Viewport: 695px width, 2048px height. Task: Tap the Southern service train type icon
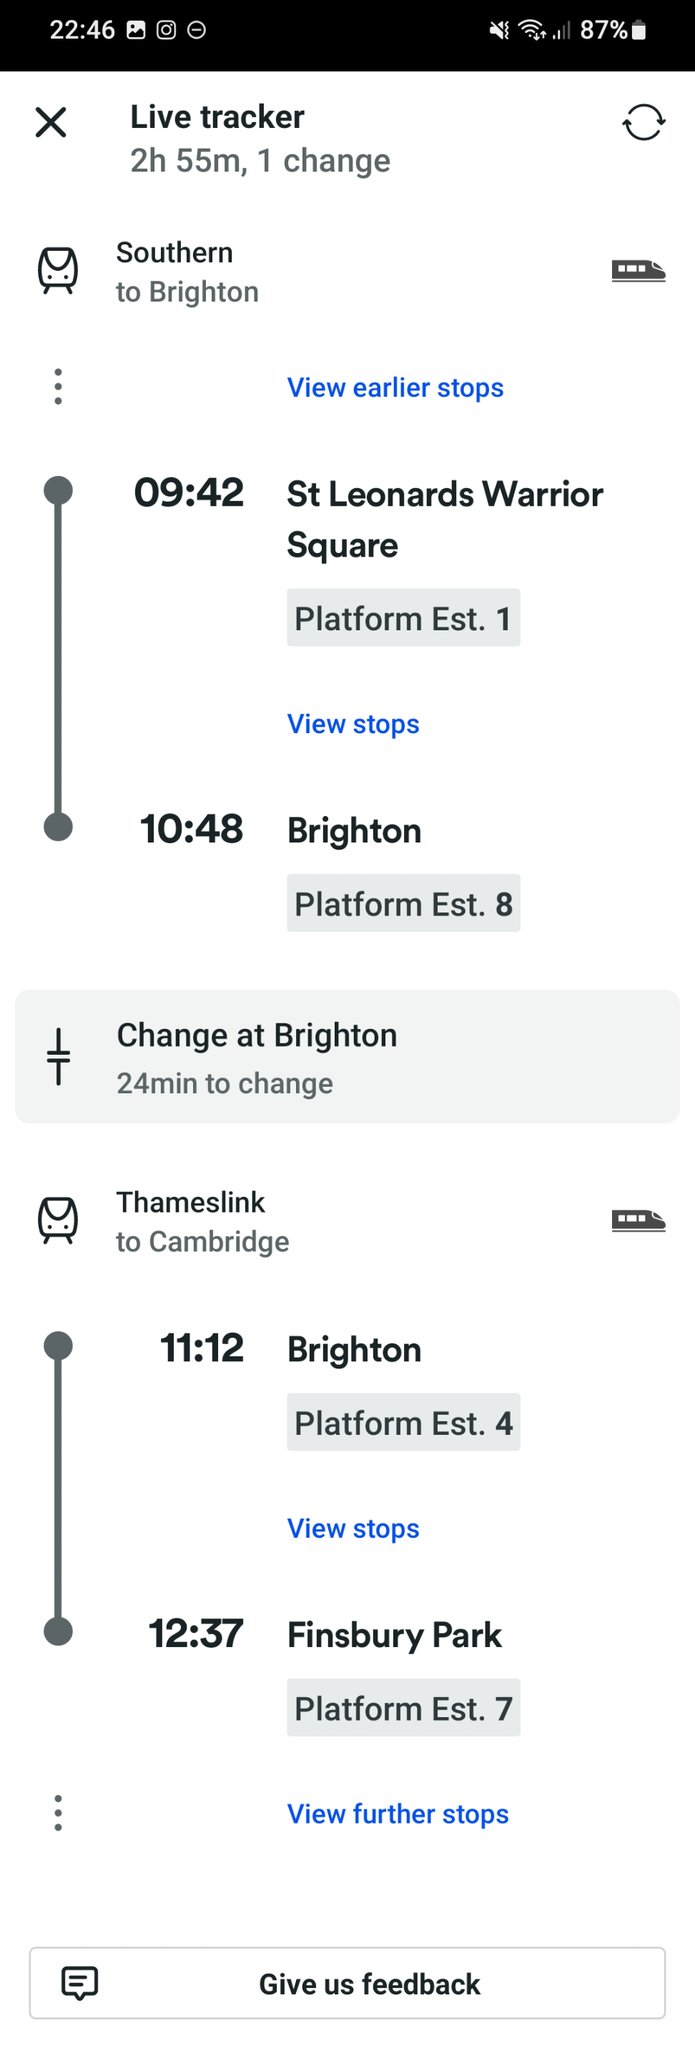pyautogui.click(x=638, y=270)
